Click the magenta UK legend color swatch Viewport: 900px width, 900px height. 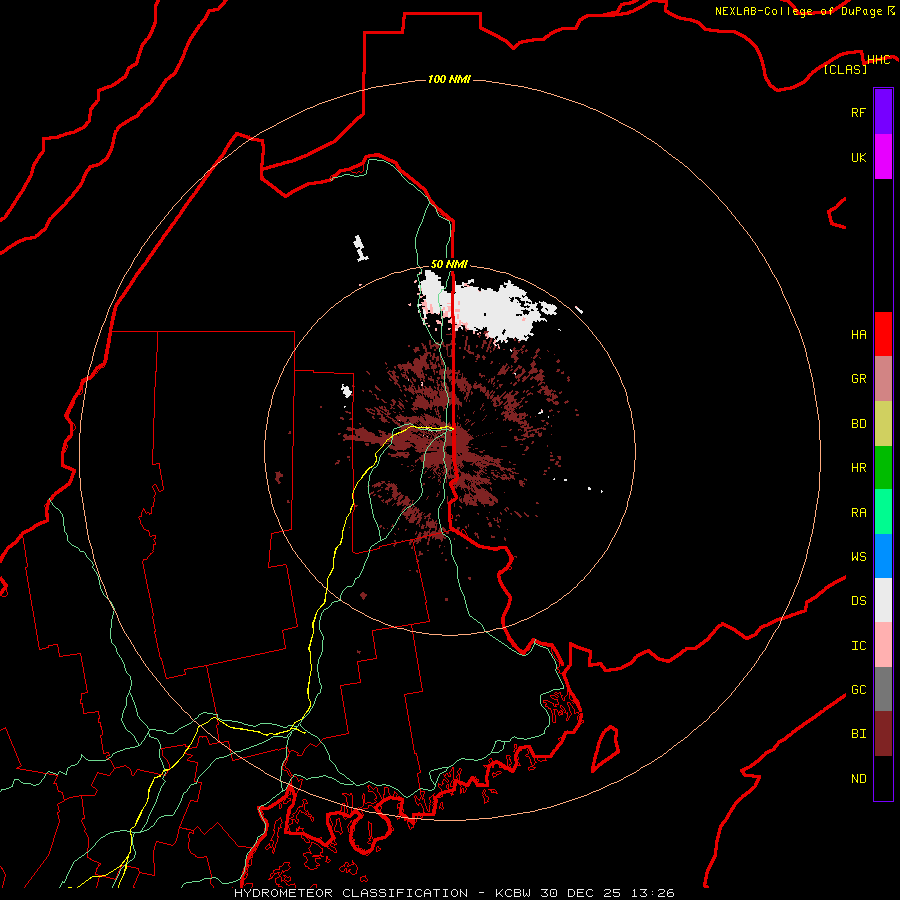click(883, 157)
